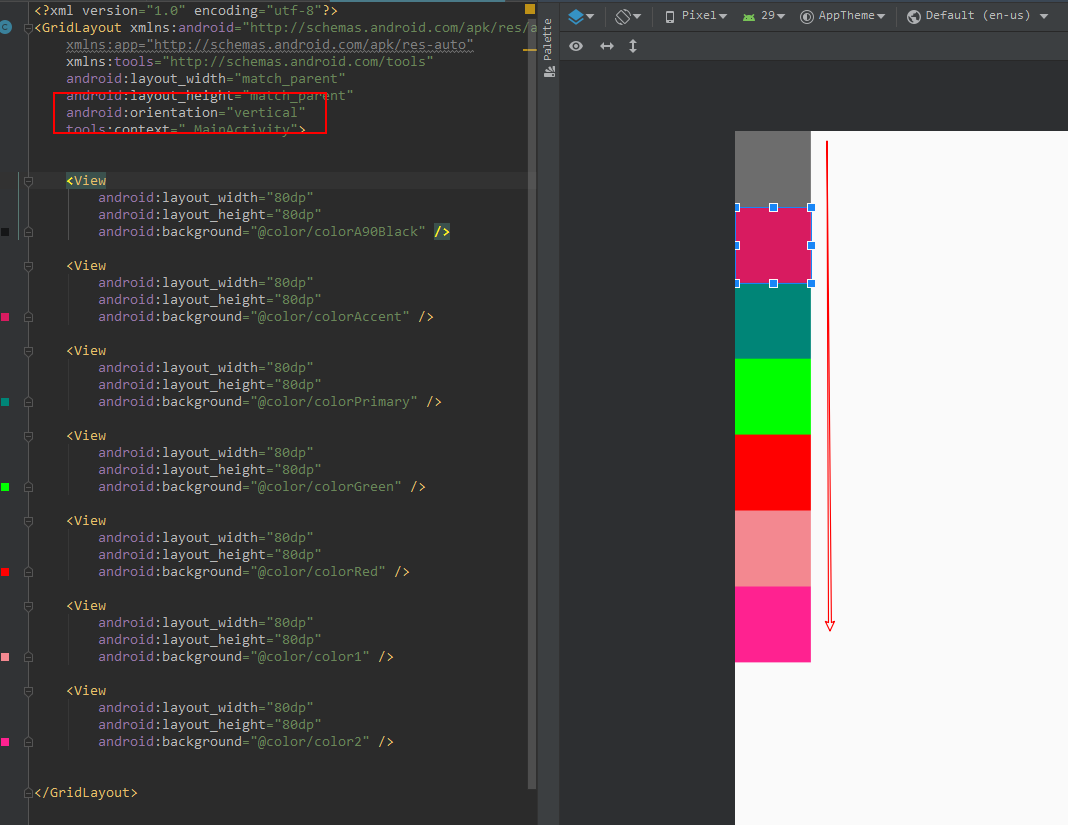The image size is (1068, 825).
Task: Select the bright green view in preview
Action: tap(772, 396)
